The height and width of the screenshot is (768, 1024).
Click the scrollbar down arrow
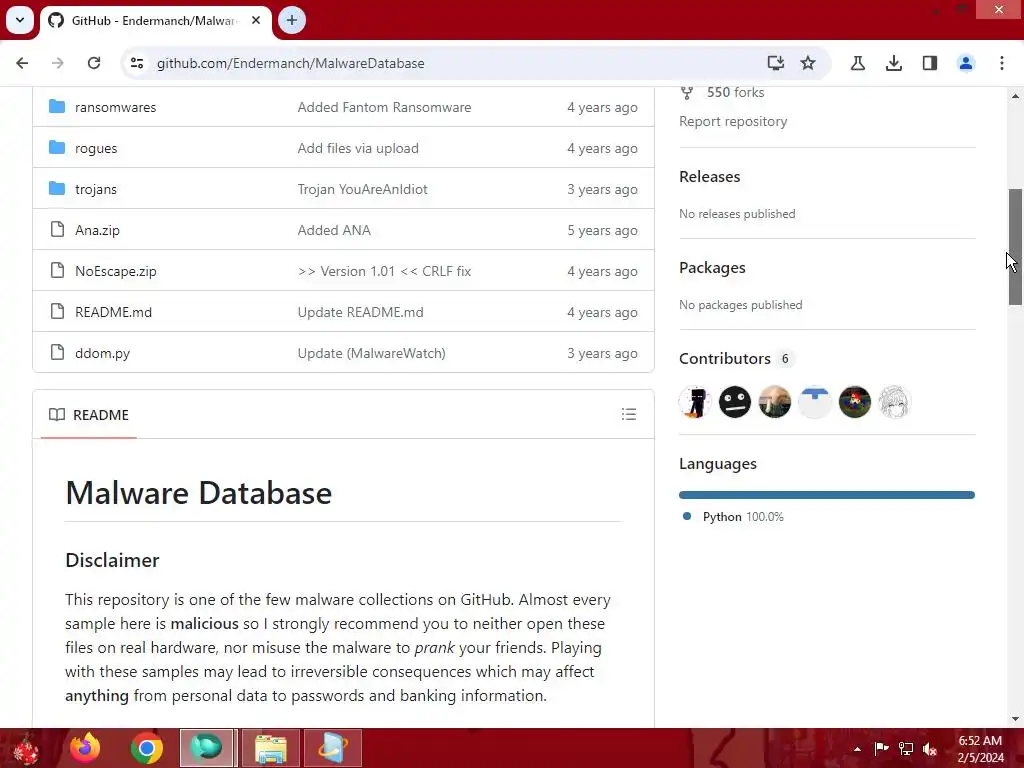(x=1015, y=719)
